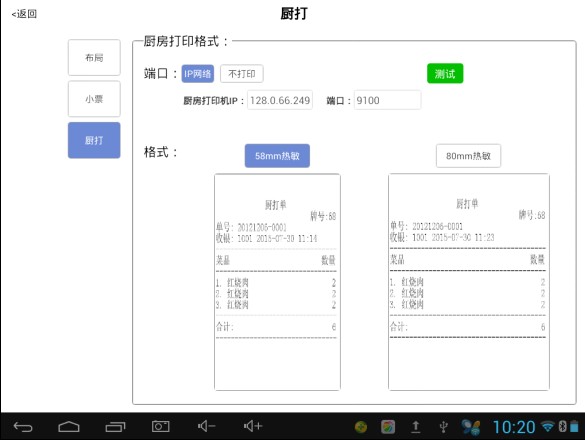
Task: Switch to the 小票 tab
Action: (x=94, y=99)
